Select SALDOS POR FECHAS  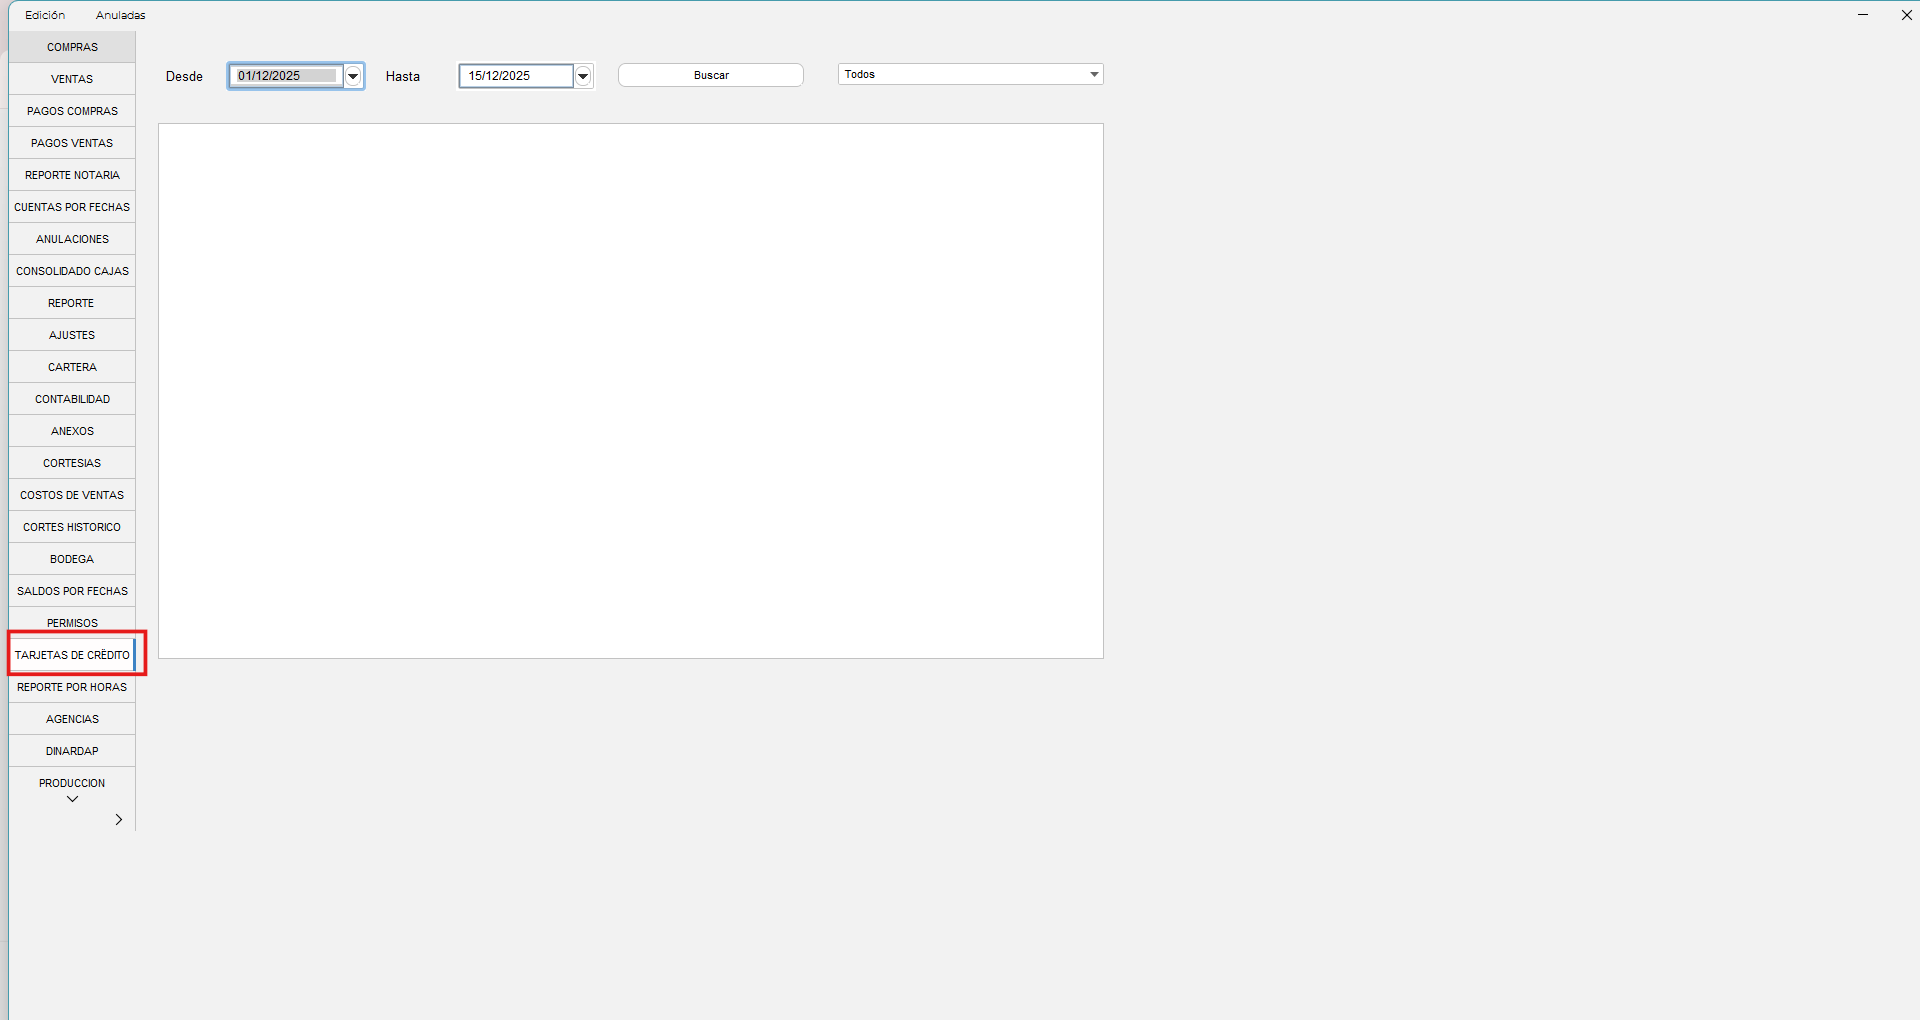[x=71, y=590]
